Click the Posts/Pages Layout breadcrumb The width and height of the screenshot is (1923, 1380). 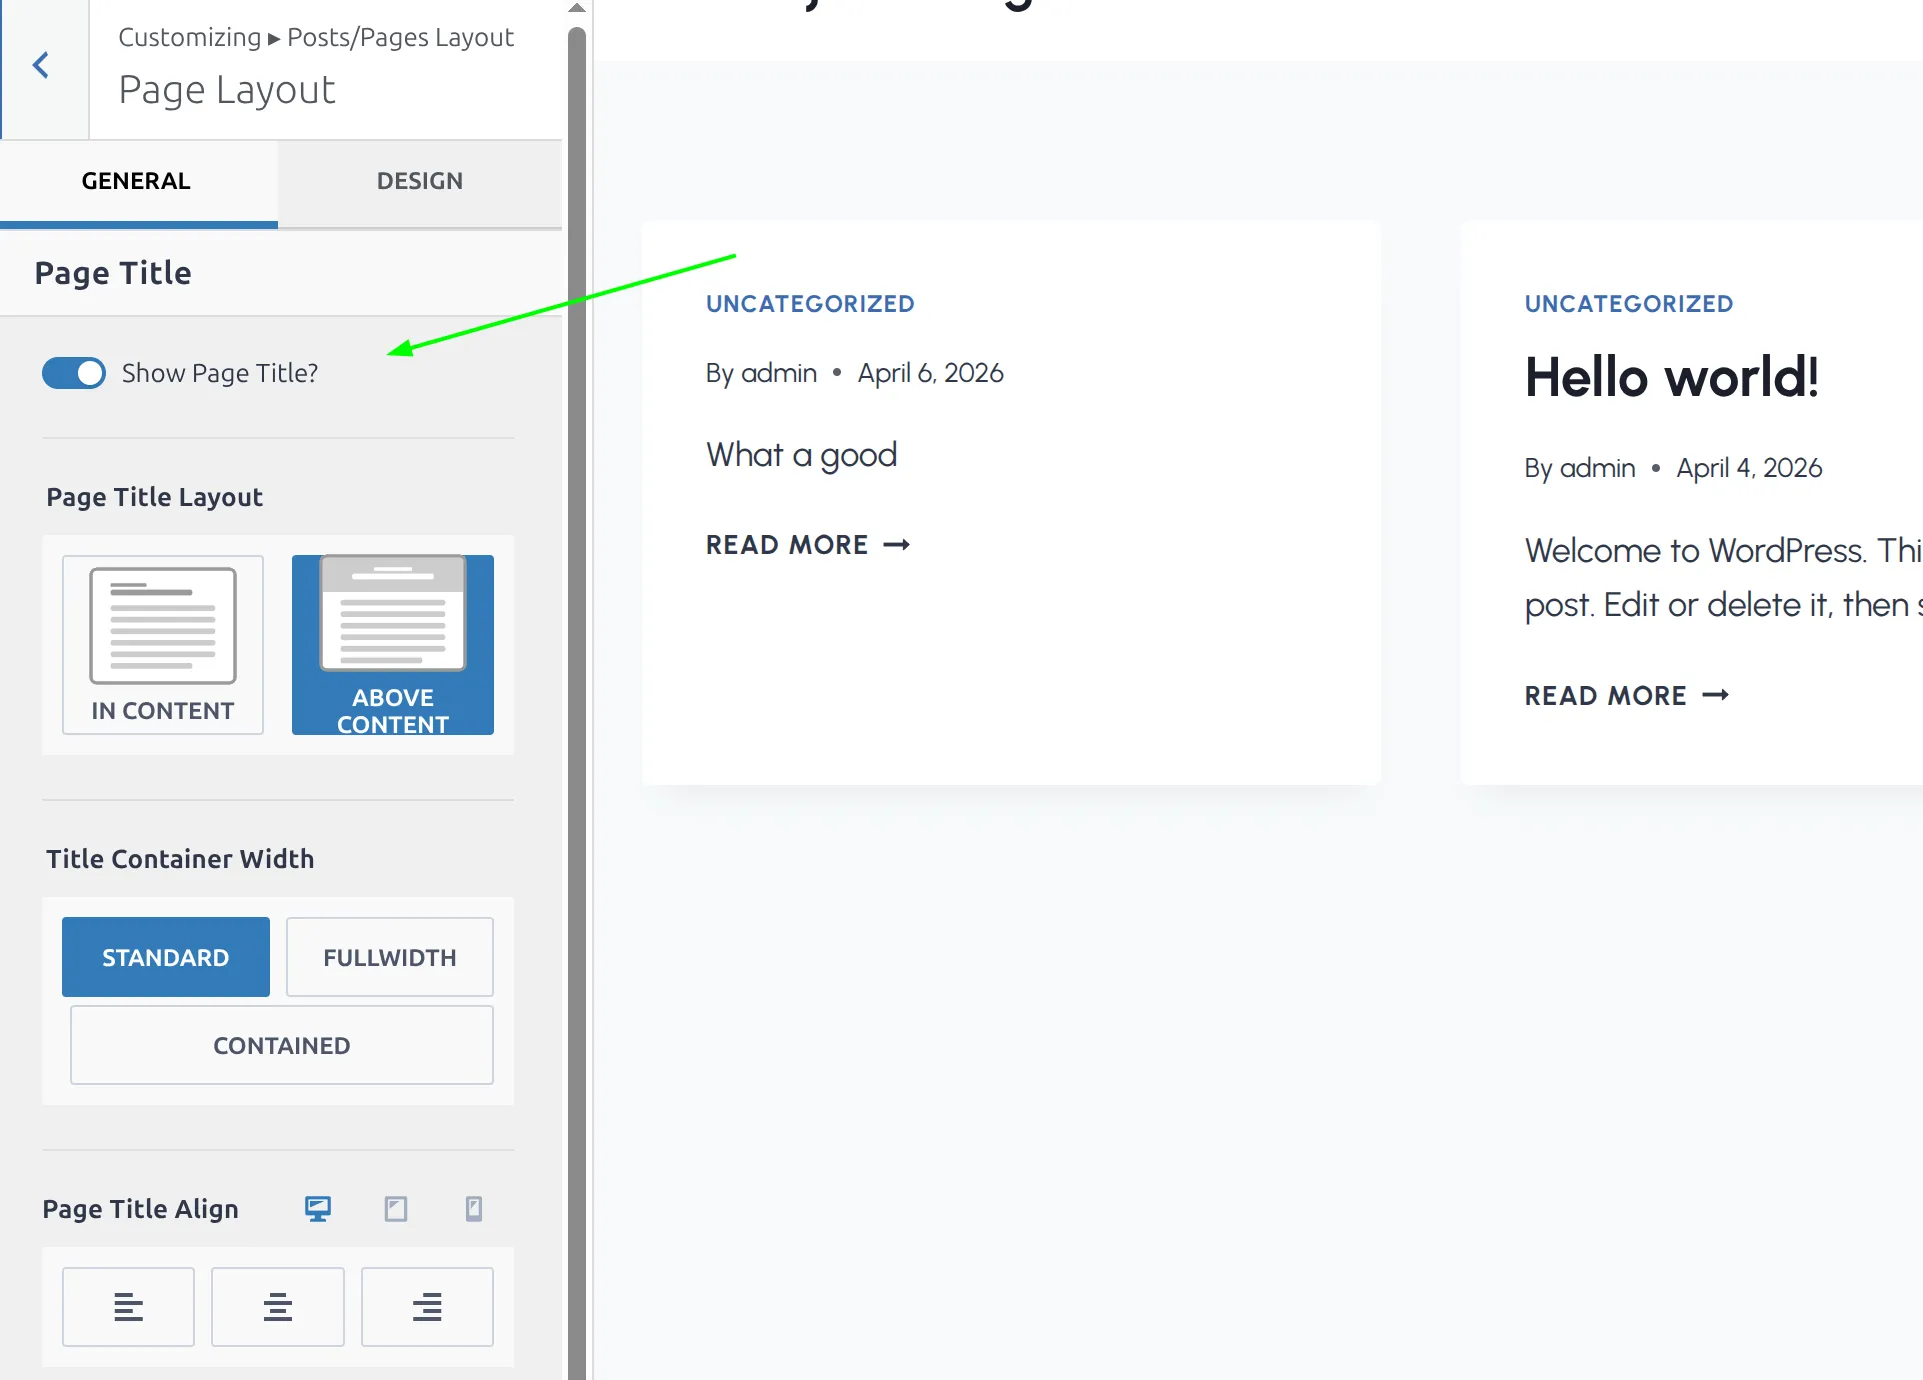tap(400, 37)
